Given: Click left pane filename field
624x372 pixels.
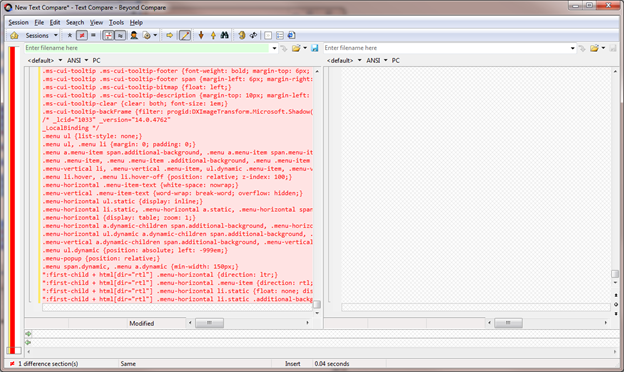Looking at the screenshot, I should click(147, 48).
